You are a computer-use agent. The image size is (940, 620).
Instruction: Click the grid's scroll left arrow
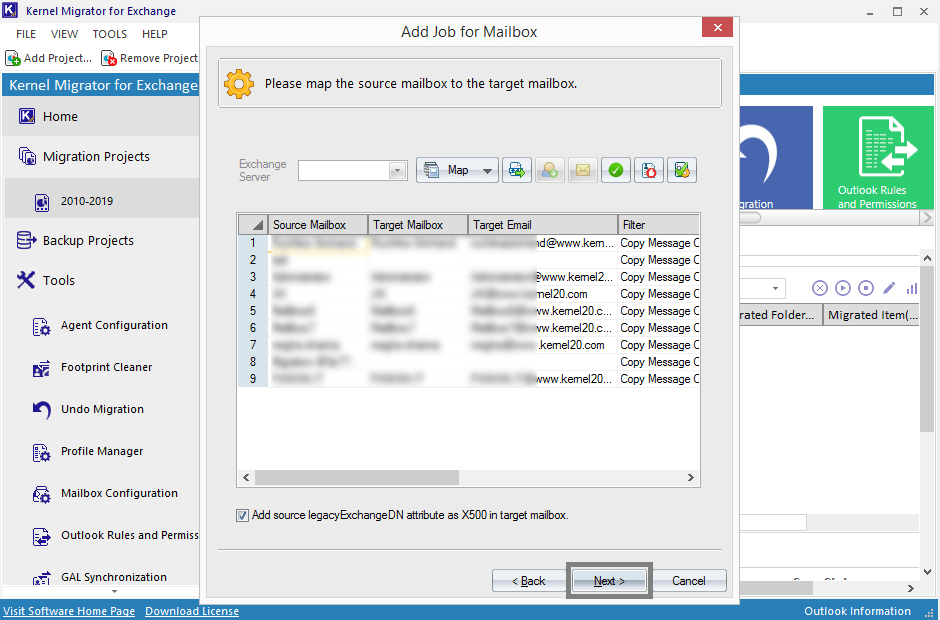(x=246, y=477)
